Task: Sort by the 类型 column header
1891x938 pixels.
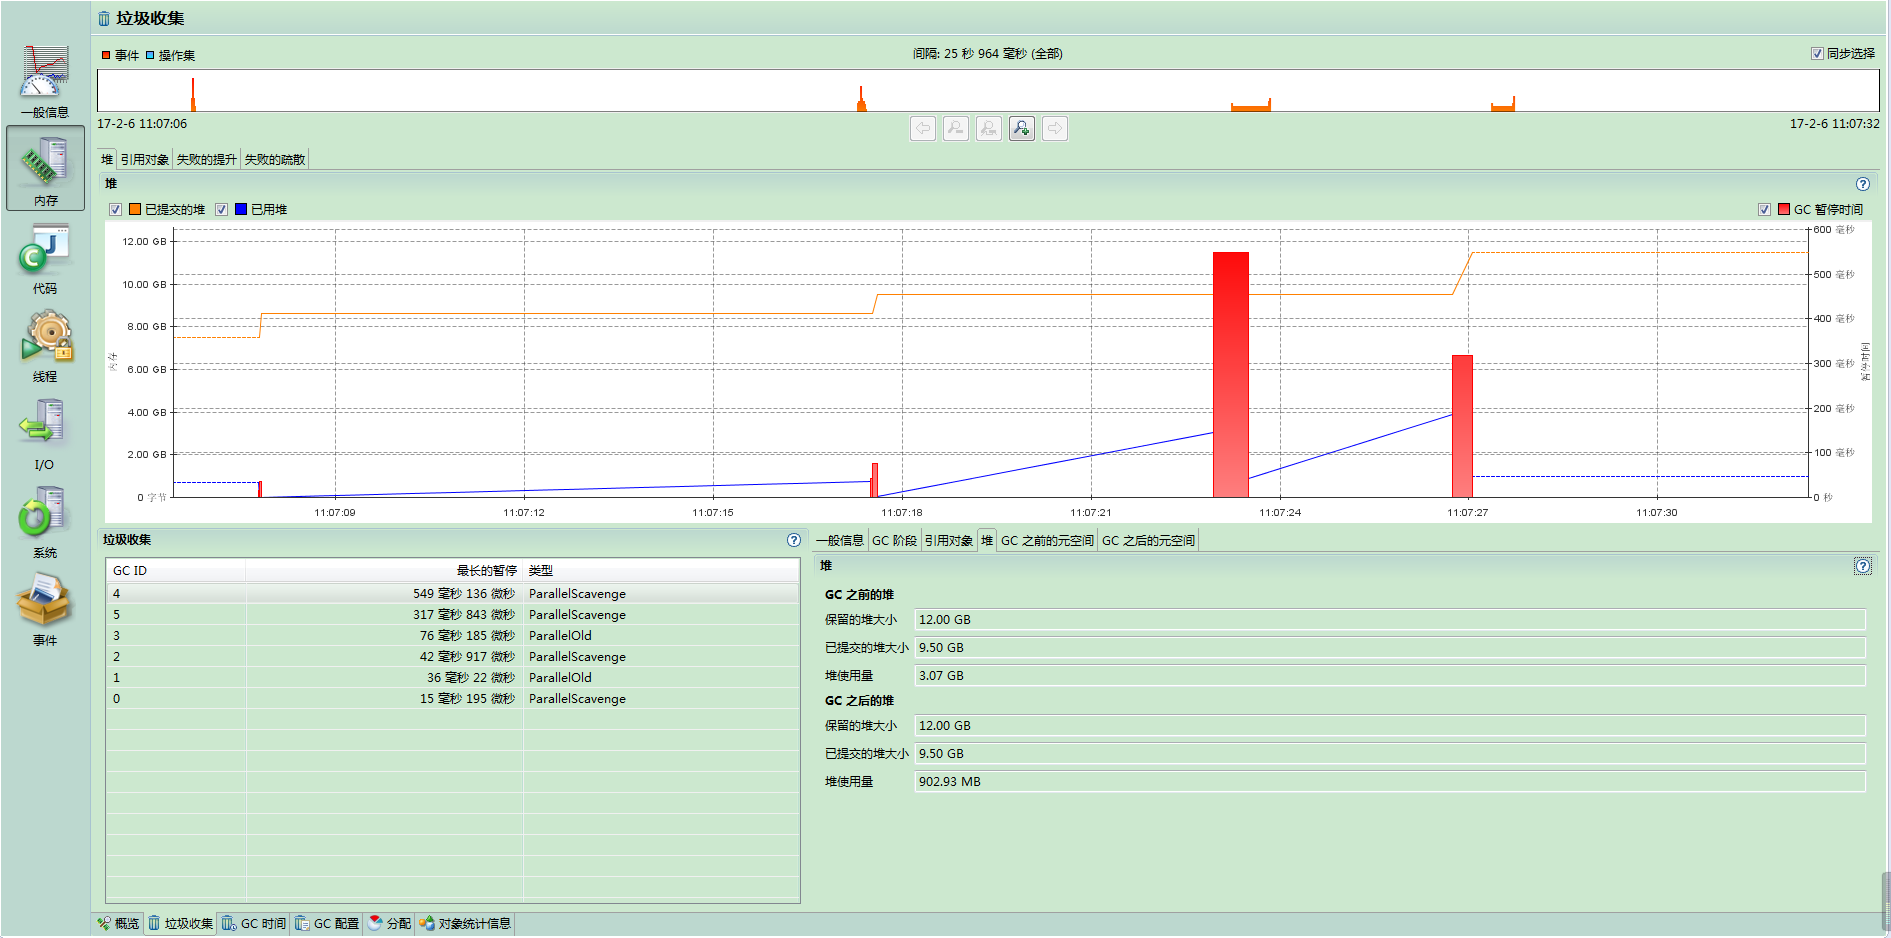Action: 661,571
